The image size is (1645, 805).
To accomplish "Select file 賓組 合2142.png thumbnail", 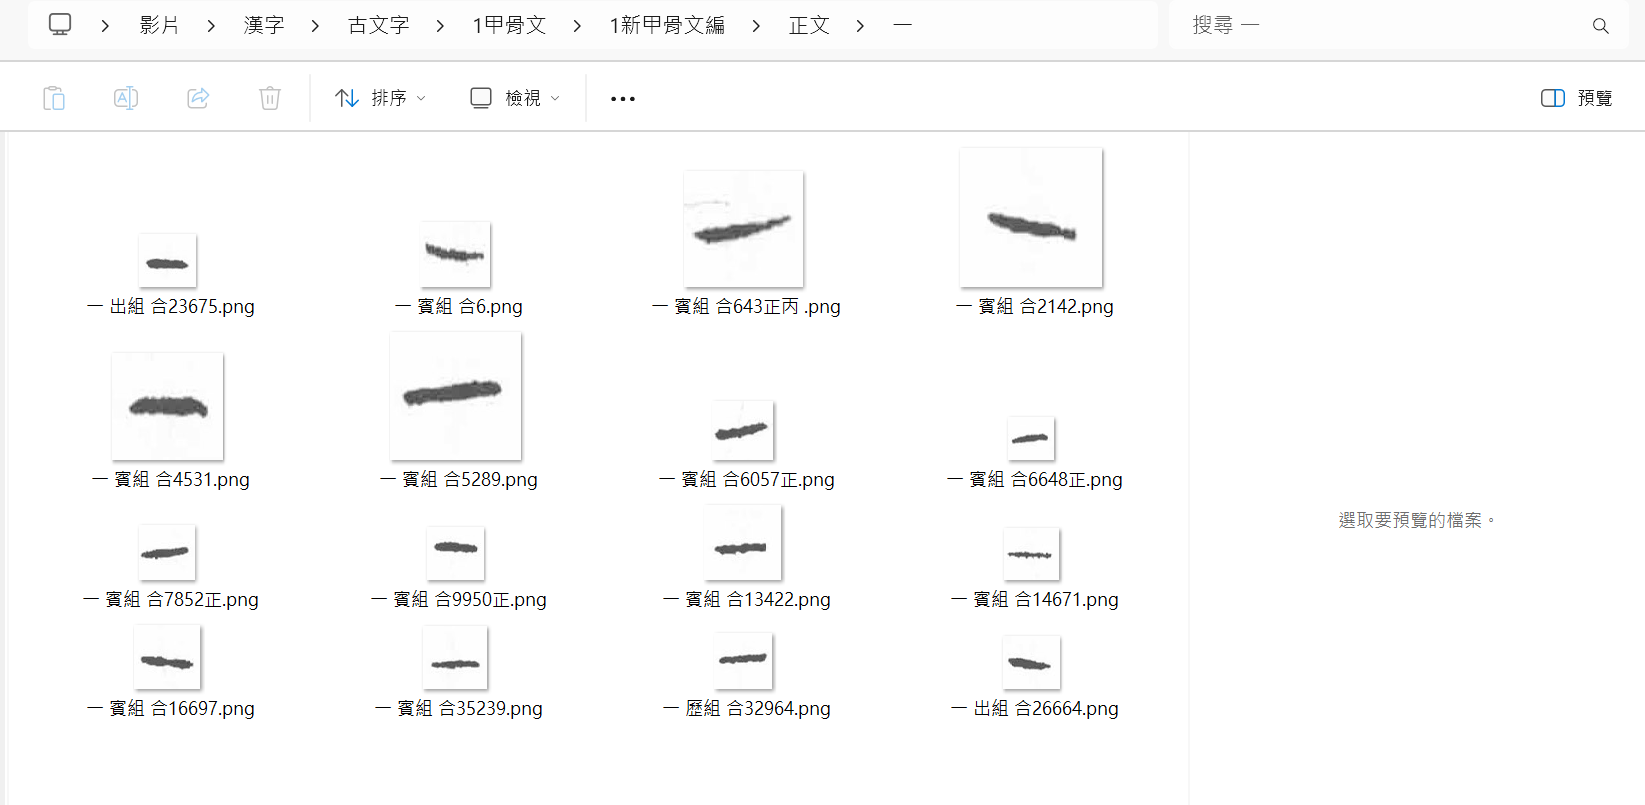I will coord(1031,218).
